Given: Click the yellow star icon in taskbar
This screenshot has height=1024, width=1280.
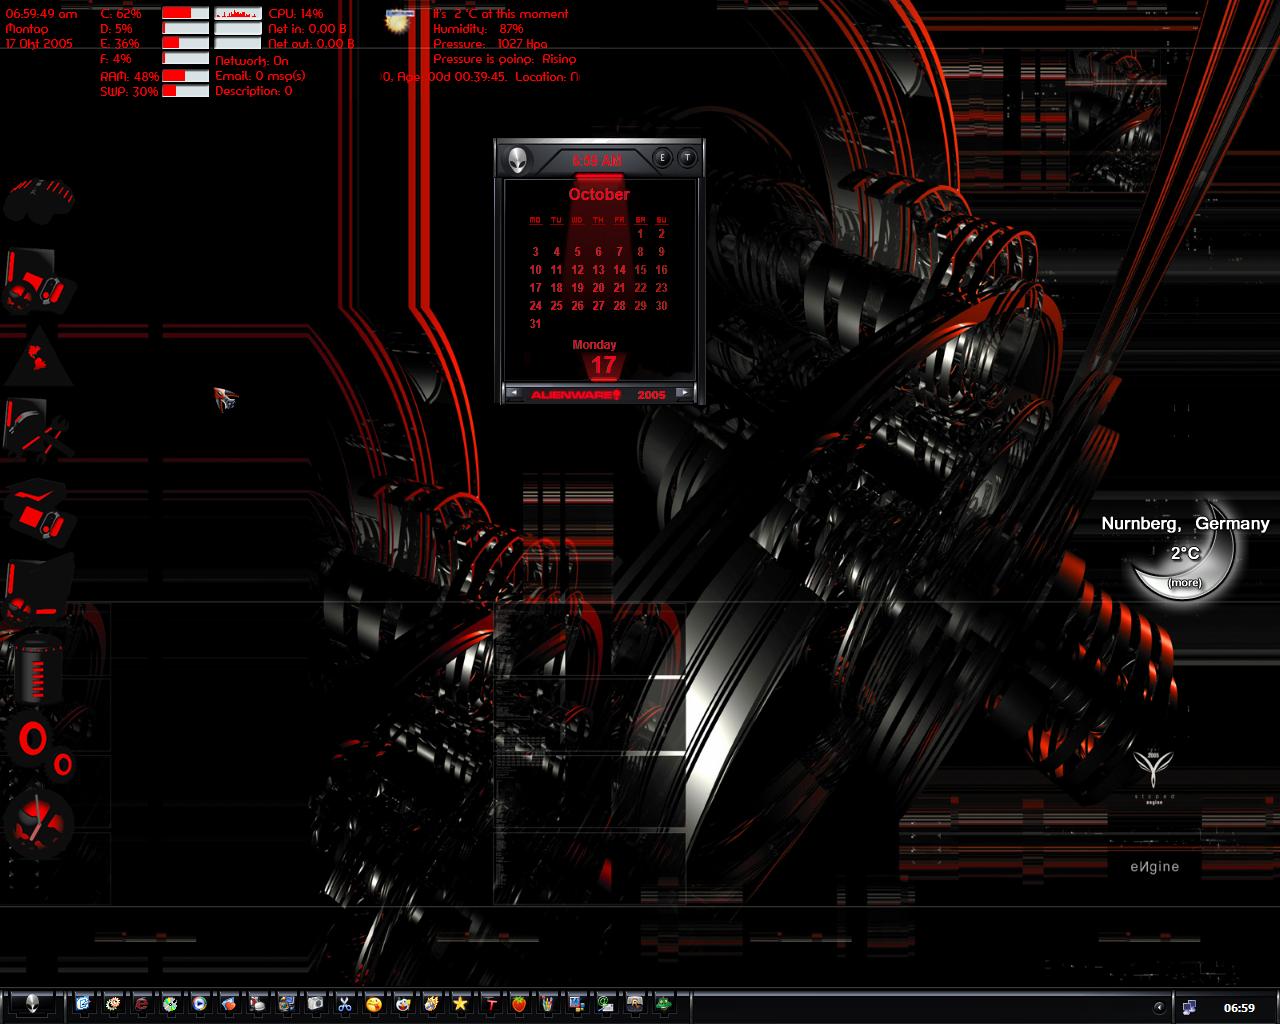Looking at the screenshot, I should pos(460,1004).
